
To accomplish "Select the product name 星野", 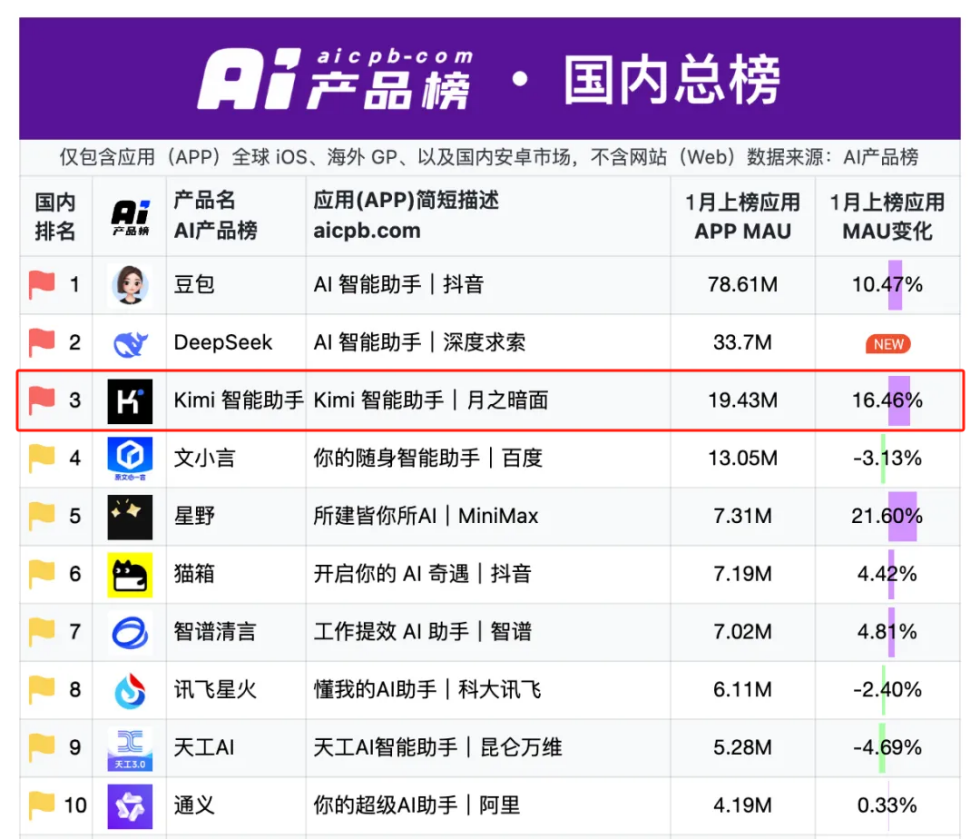I will tap(194, 516).
